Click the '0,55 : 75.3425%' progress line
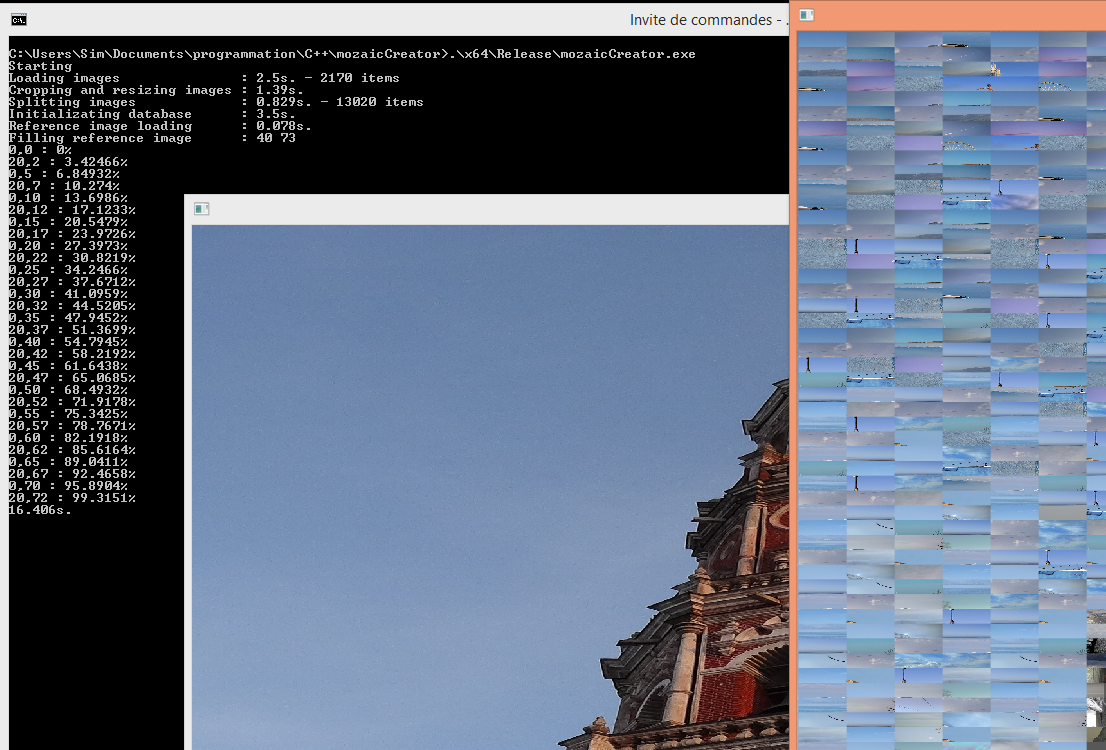 click(x=68, y=414)
